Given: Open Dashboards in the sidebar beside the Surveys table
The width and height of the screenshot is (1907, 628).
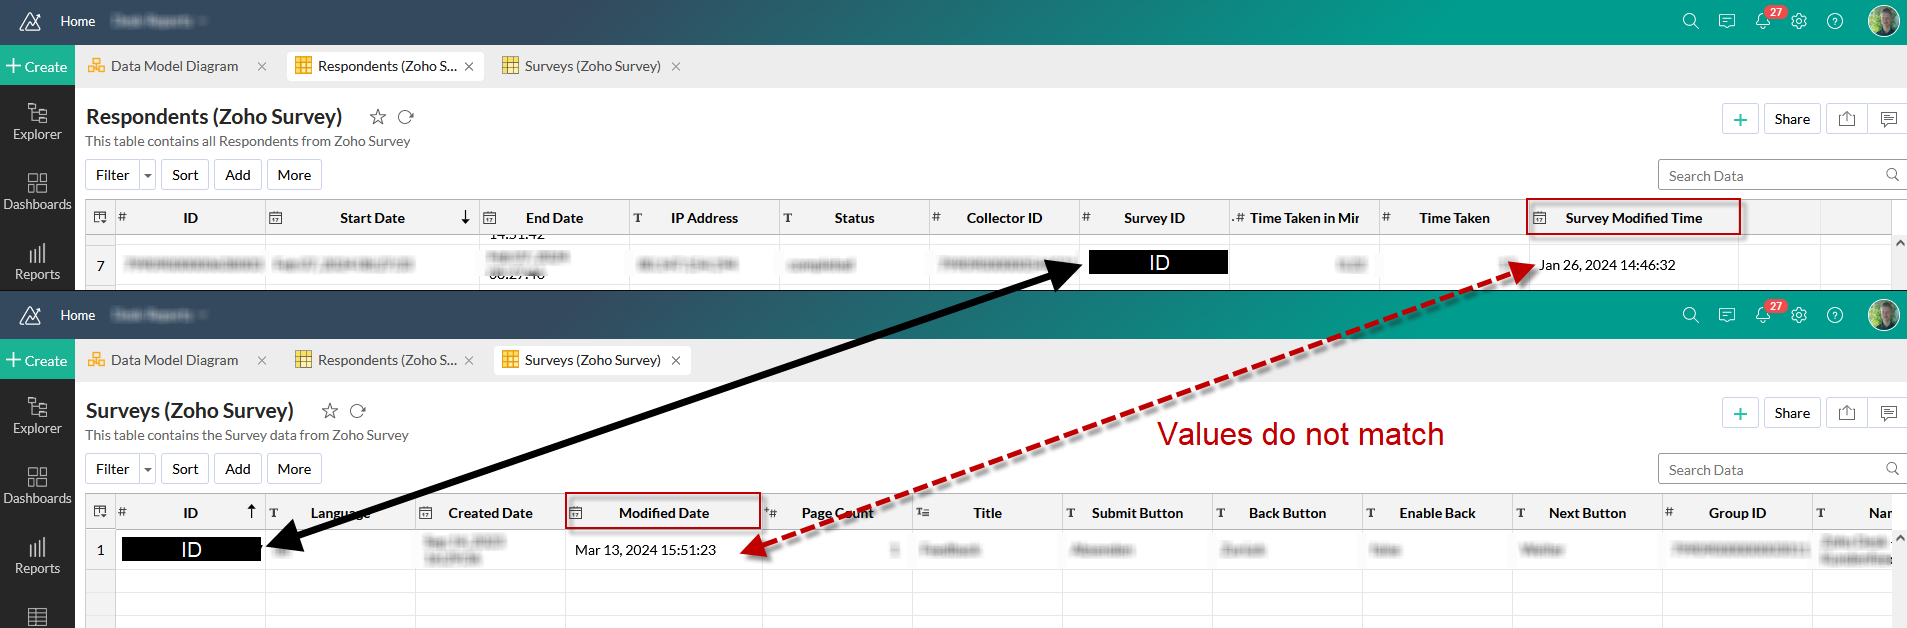Looking at the screenshot, I should (37, 485).
